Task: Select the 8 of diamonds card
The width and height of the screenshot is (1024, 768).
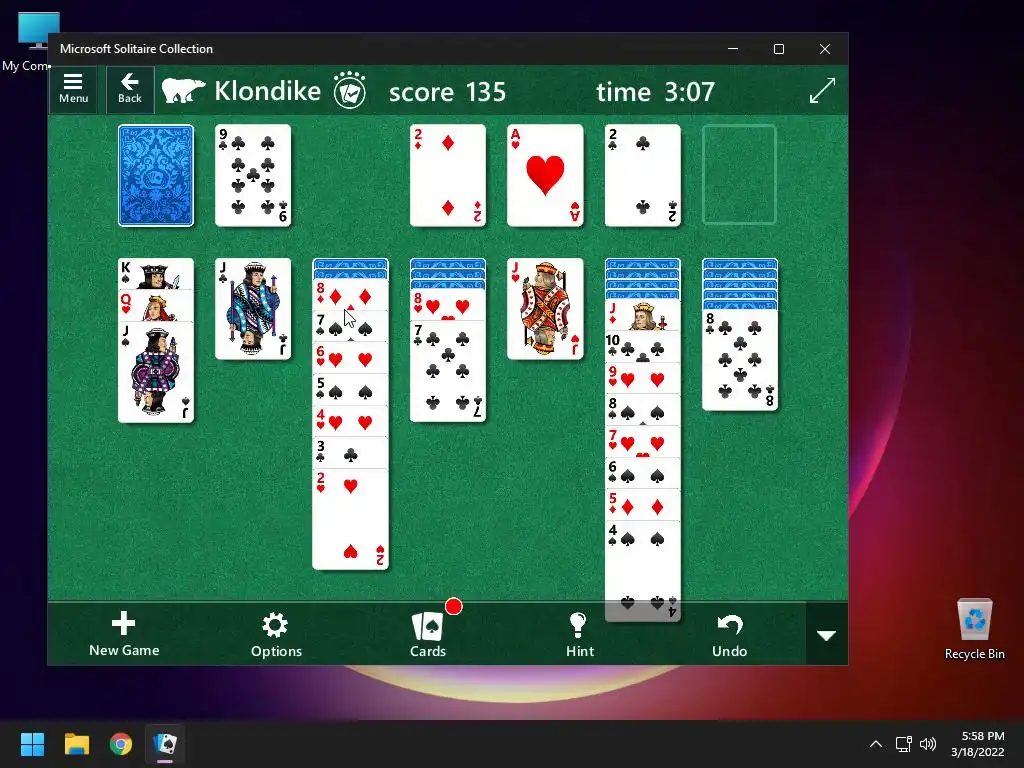Action: [351, 295]
